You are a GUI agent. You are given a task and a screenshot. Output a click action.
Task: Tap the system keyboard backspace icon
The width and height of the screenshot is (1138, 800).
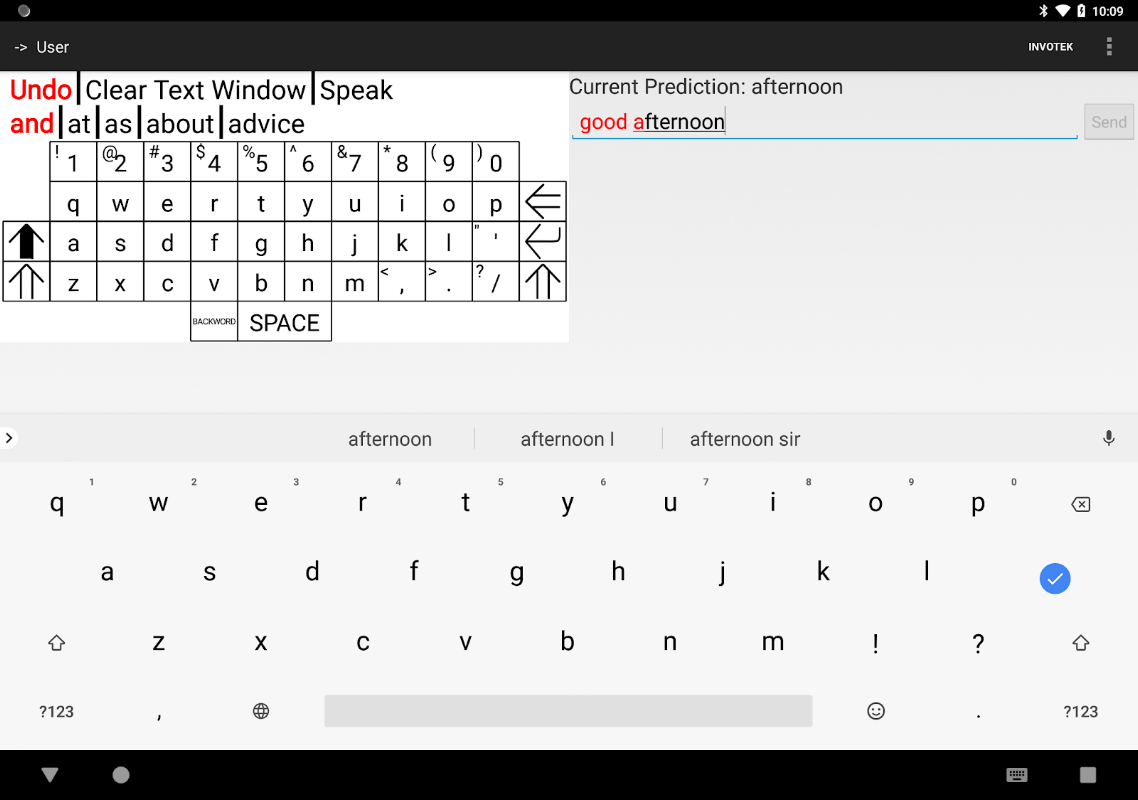(x=1080, y=504)
